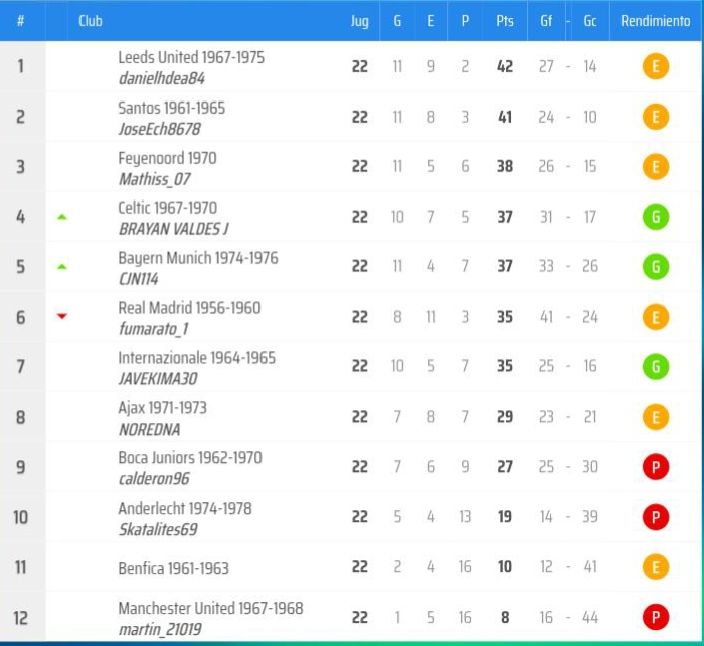The image size is (704, 646).
Task: Click Anderlecht's red P performance badge
Action: [656, 517]
